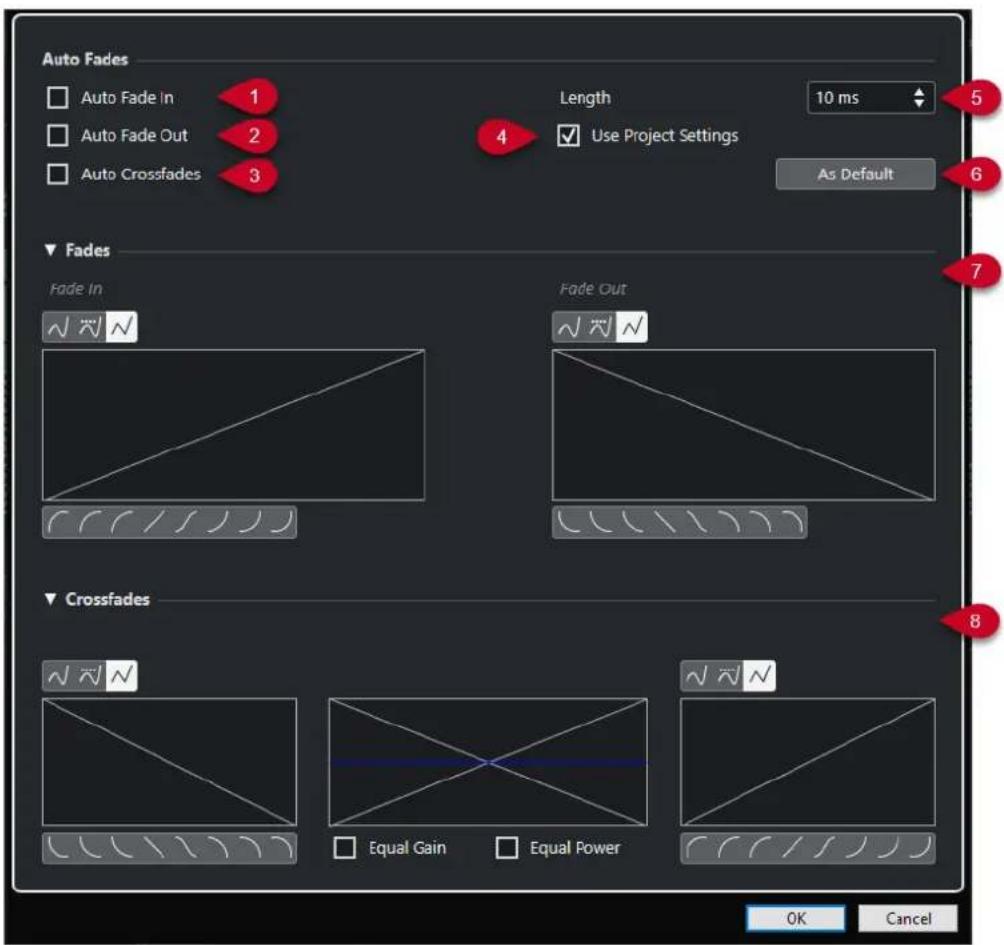Dismiss the dialog with Cancel

click(908, 919)
